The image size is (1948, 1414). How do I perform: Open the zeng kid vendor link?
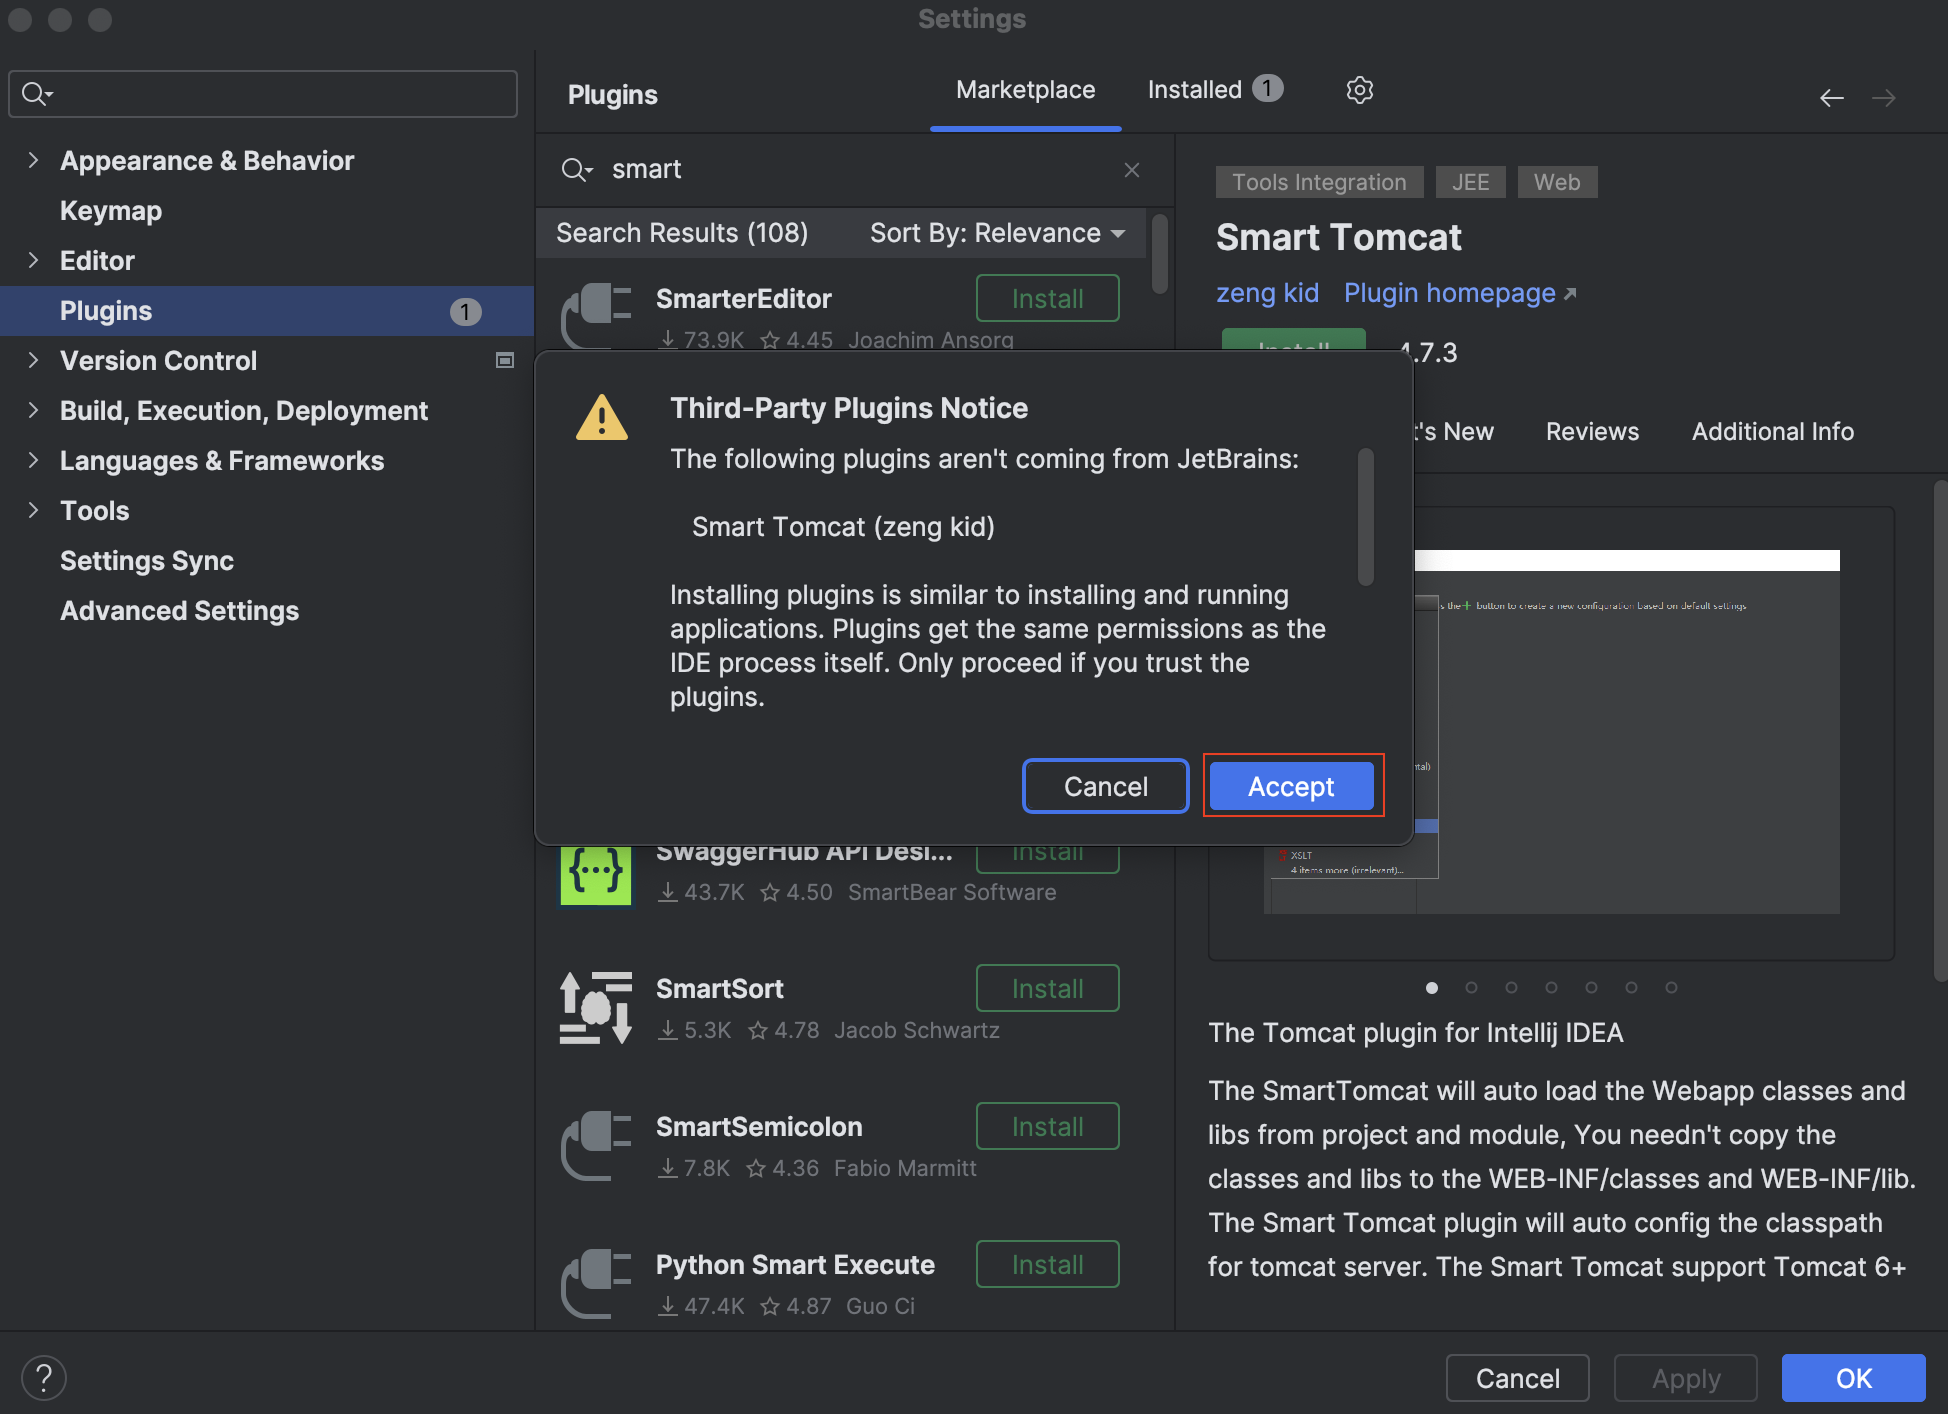[1267, 293]
